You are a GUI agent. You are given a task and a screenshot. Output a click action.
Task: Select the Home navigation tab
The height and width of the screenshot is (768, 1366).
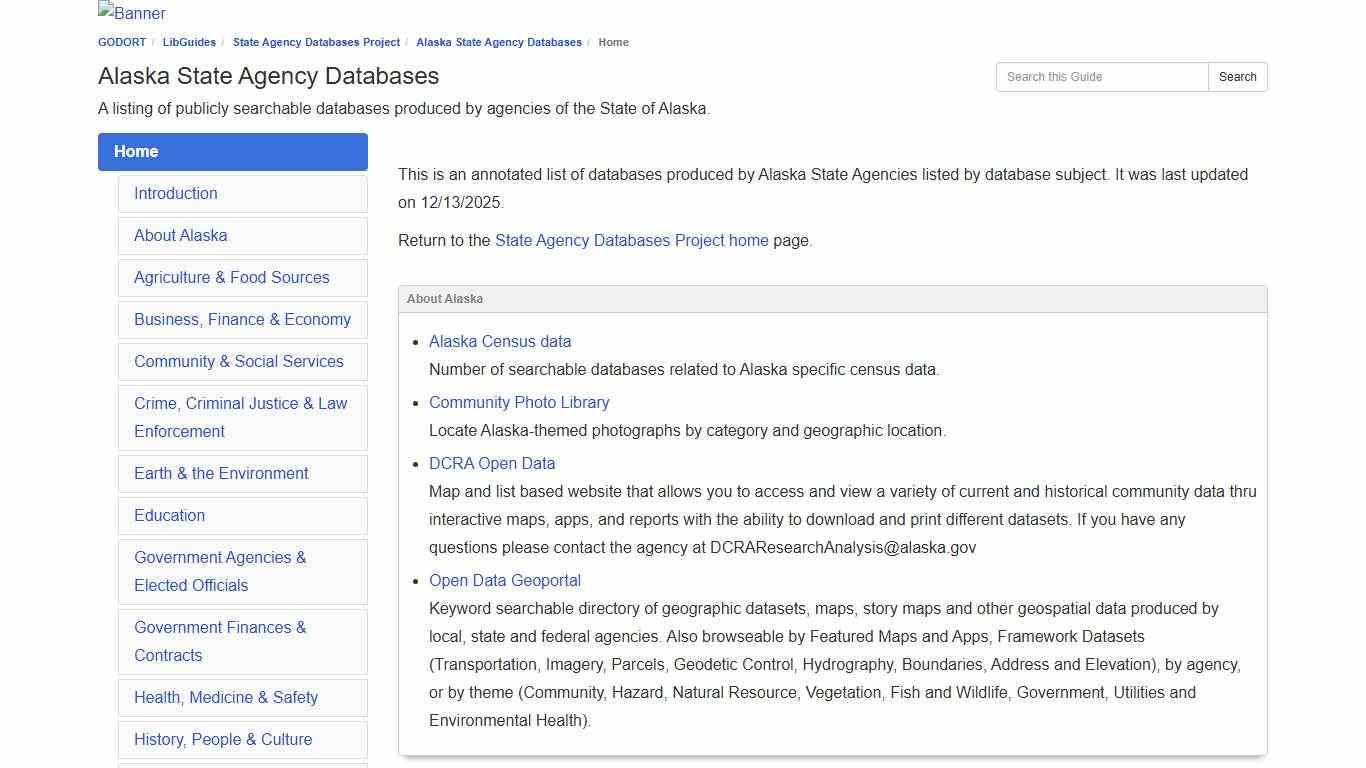(136, 151)
